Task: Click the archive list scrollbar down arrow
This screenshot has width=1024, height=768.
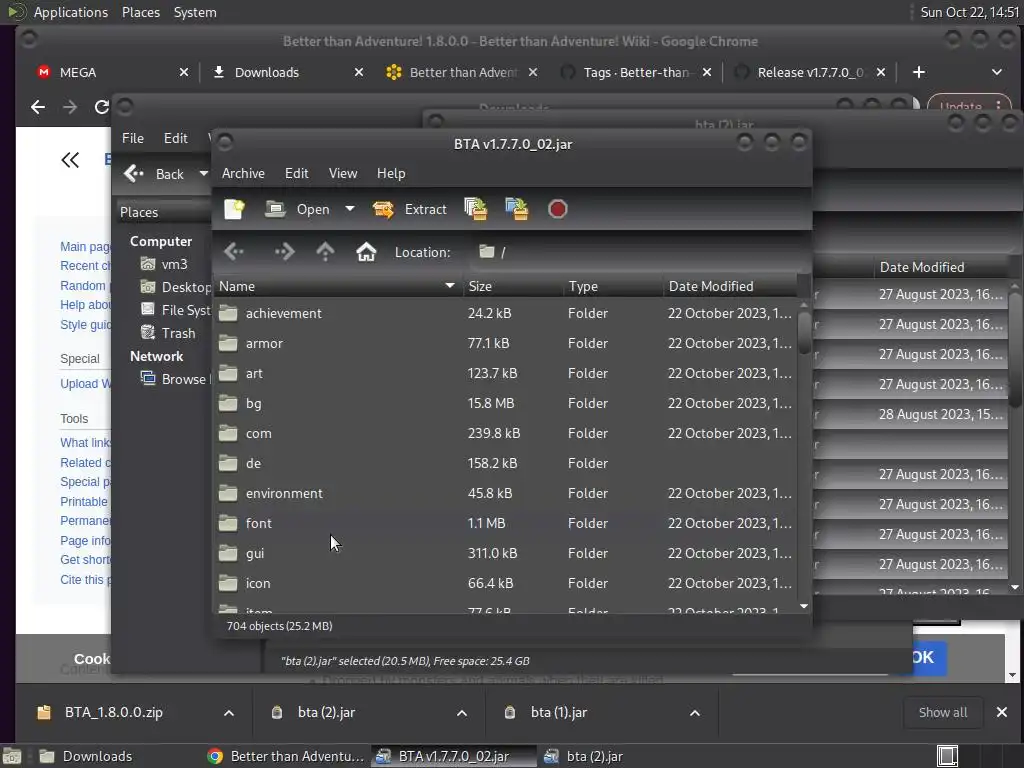Action: 804,606
